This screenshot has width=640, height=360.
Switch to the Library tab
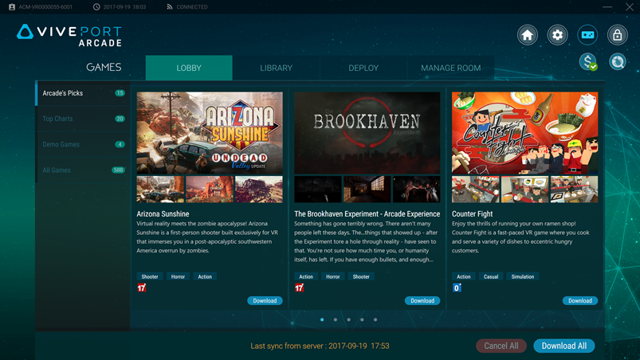[x=276, y=68]
